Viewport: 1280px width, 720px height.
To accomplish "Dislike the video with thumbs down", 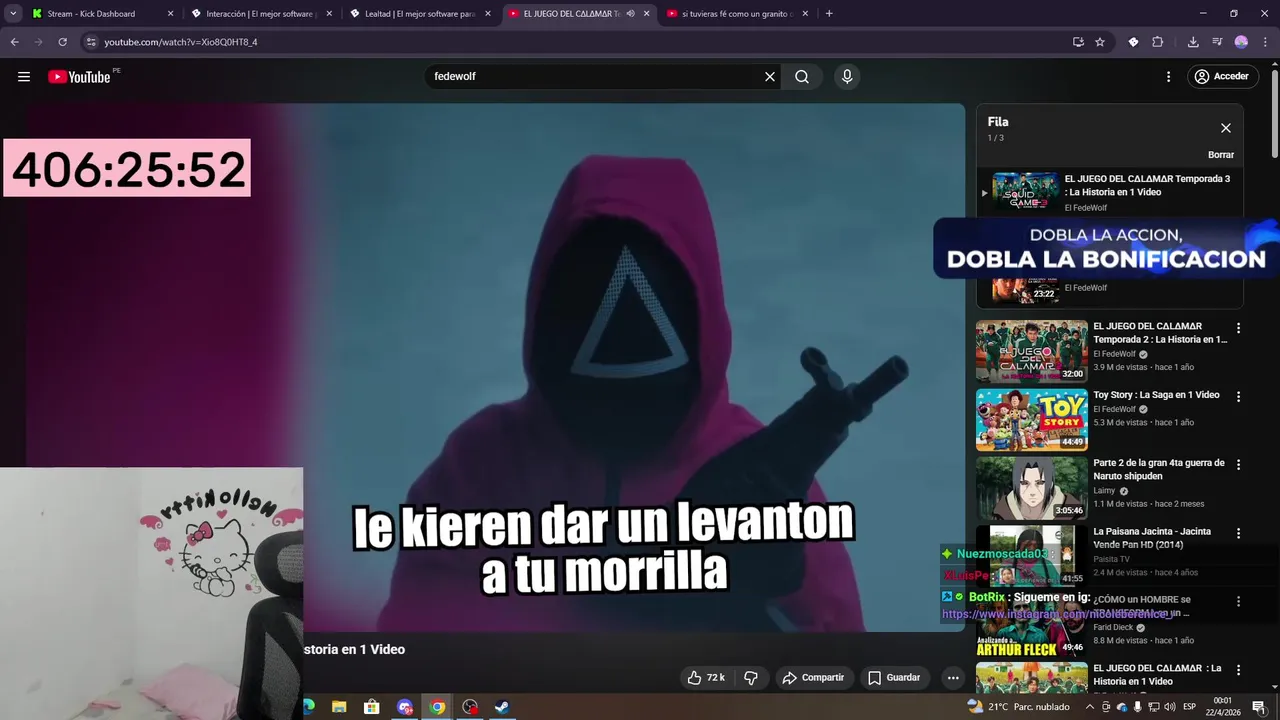I will click(x=751, y=678).
